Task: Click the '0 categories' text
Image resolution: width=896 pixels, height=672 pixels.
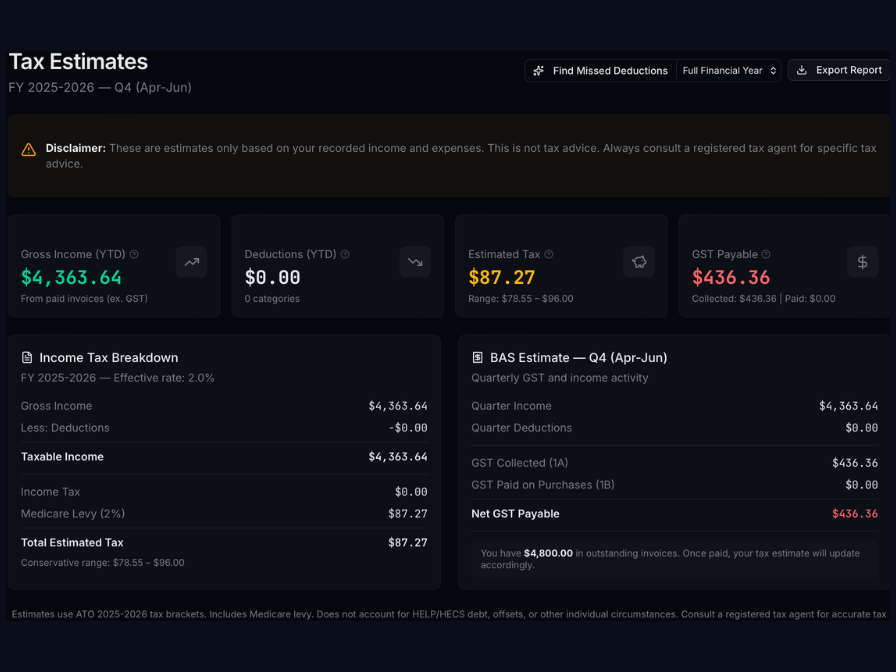Action: click(x=272, y=299)
